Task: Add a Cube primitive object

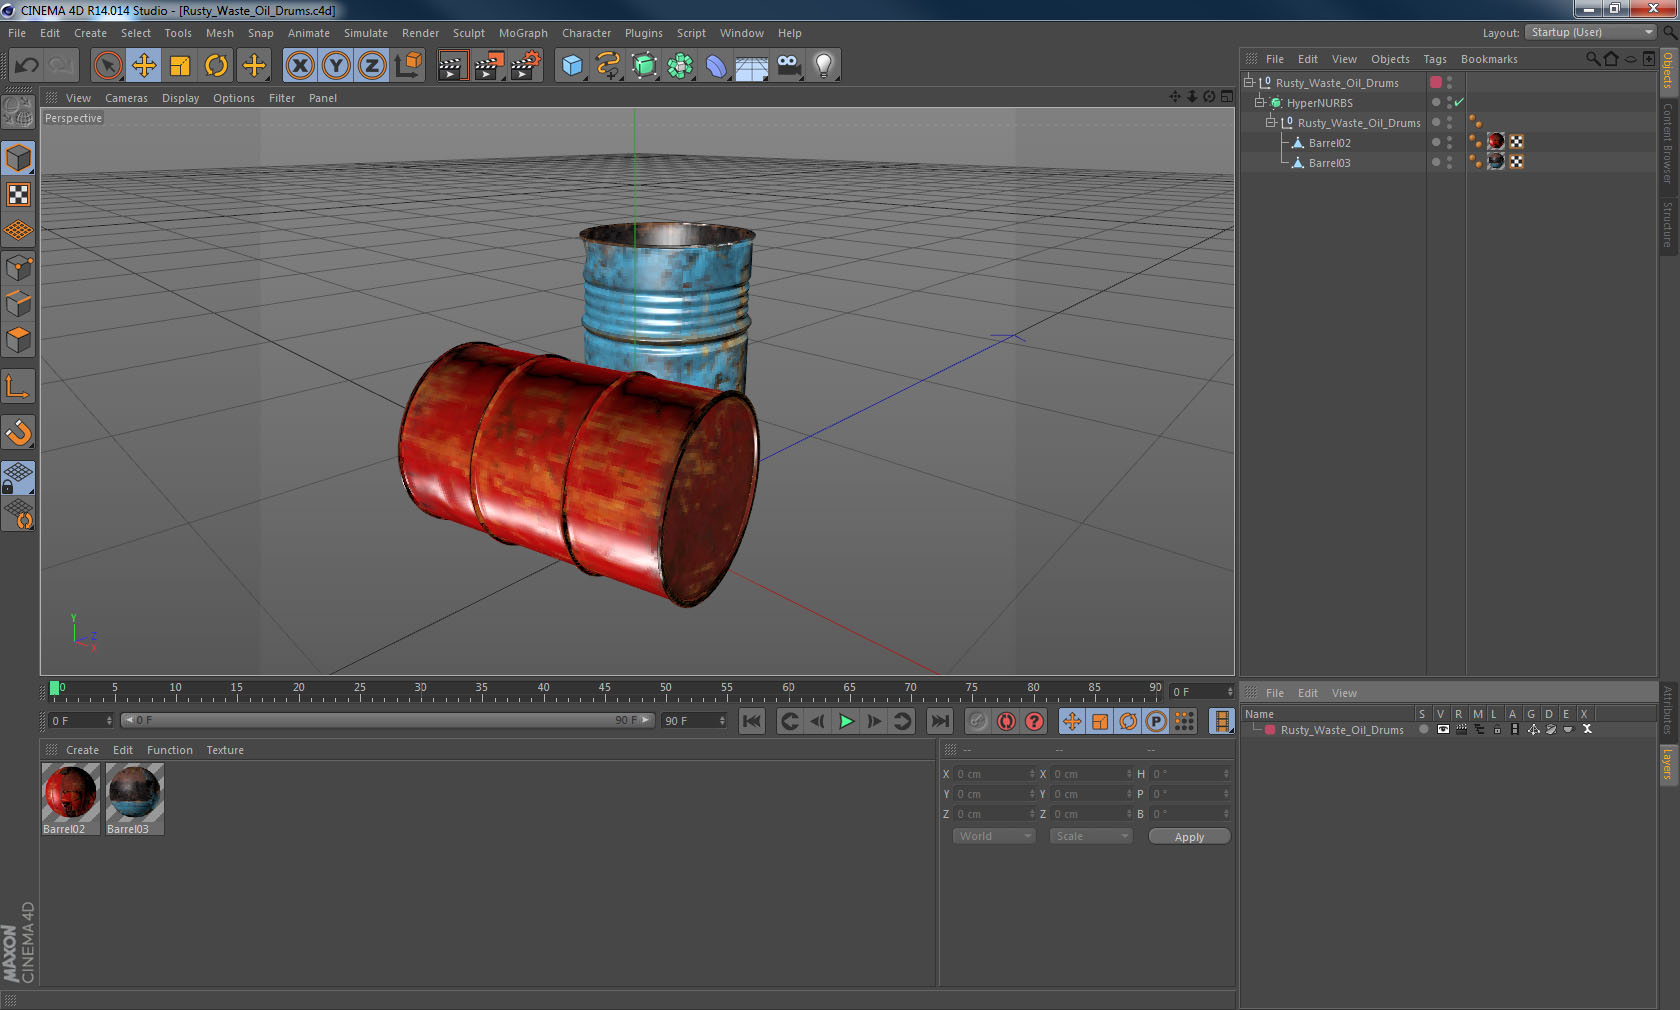Action: pos(572,66)
